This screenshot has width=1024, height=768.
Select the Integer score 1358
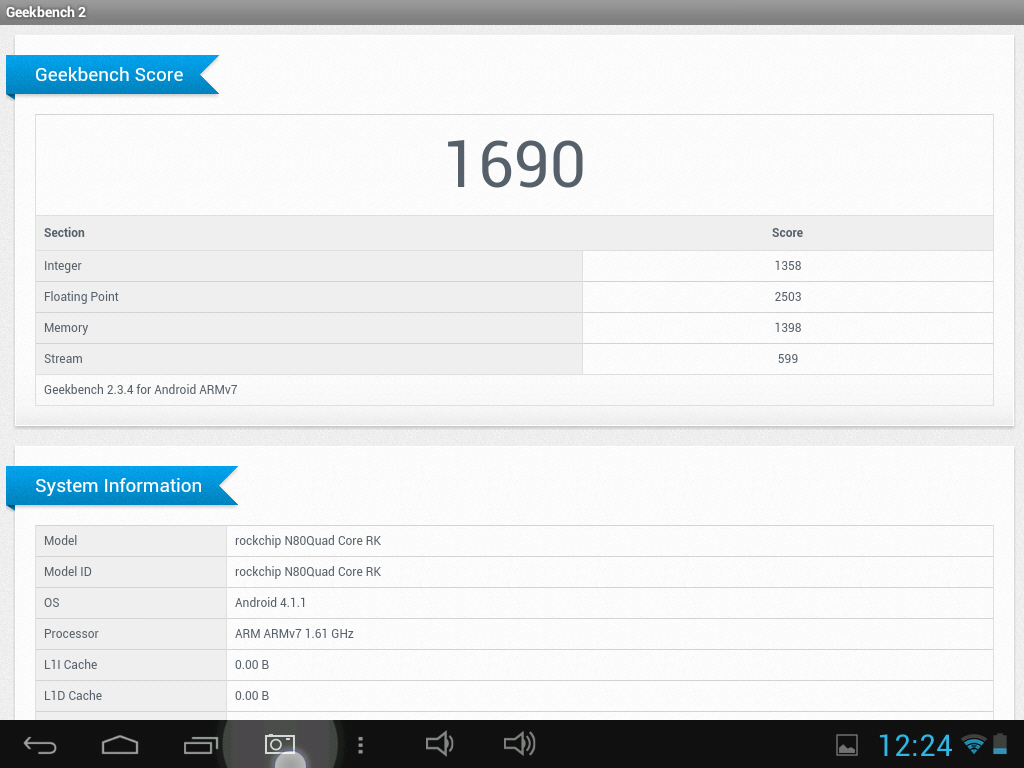[788, 266]
